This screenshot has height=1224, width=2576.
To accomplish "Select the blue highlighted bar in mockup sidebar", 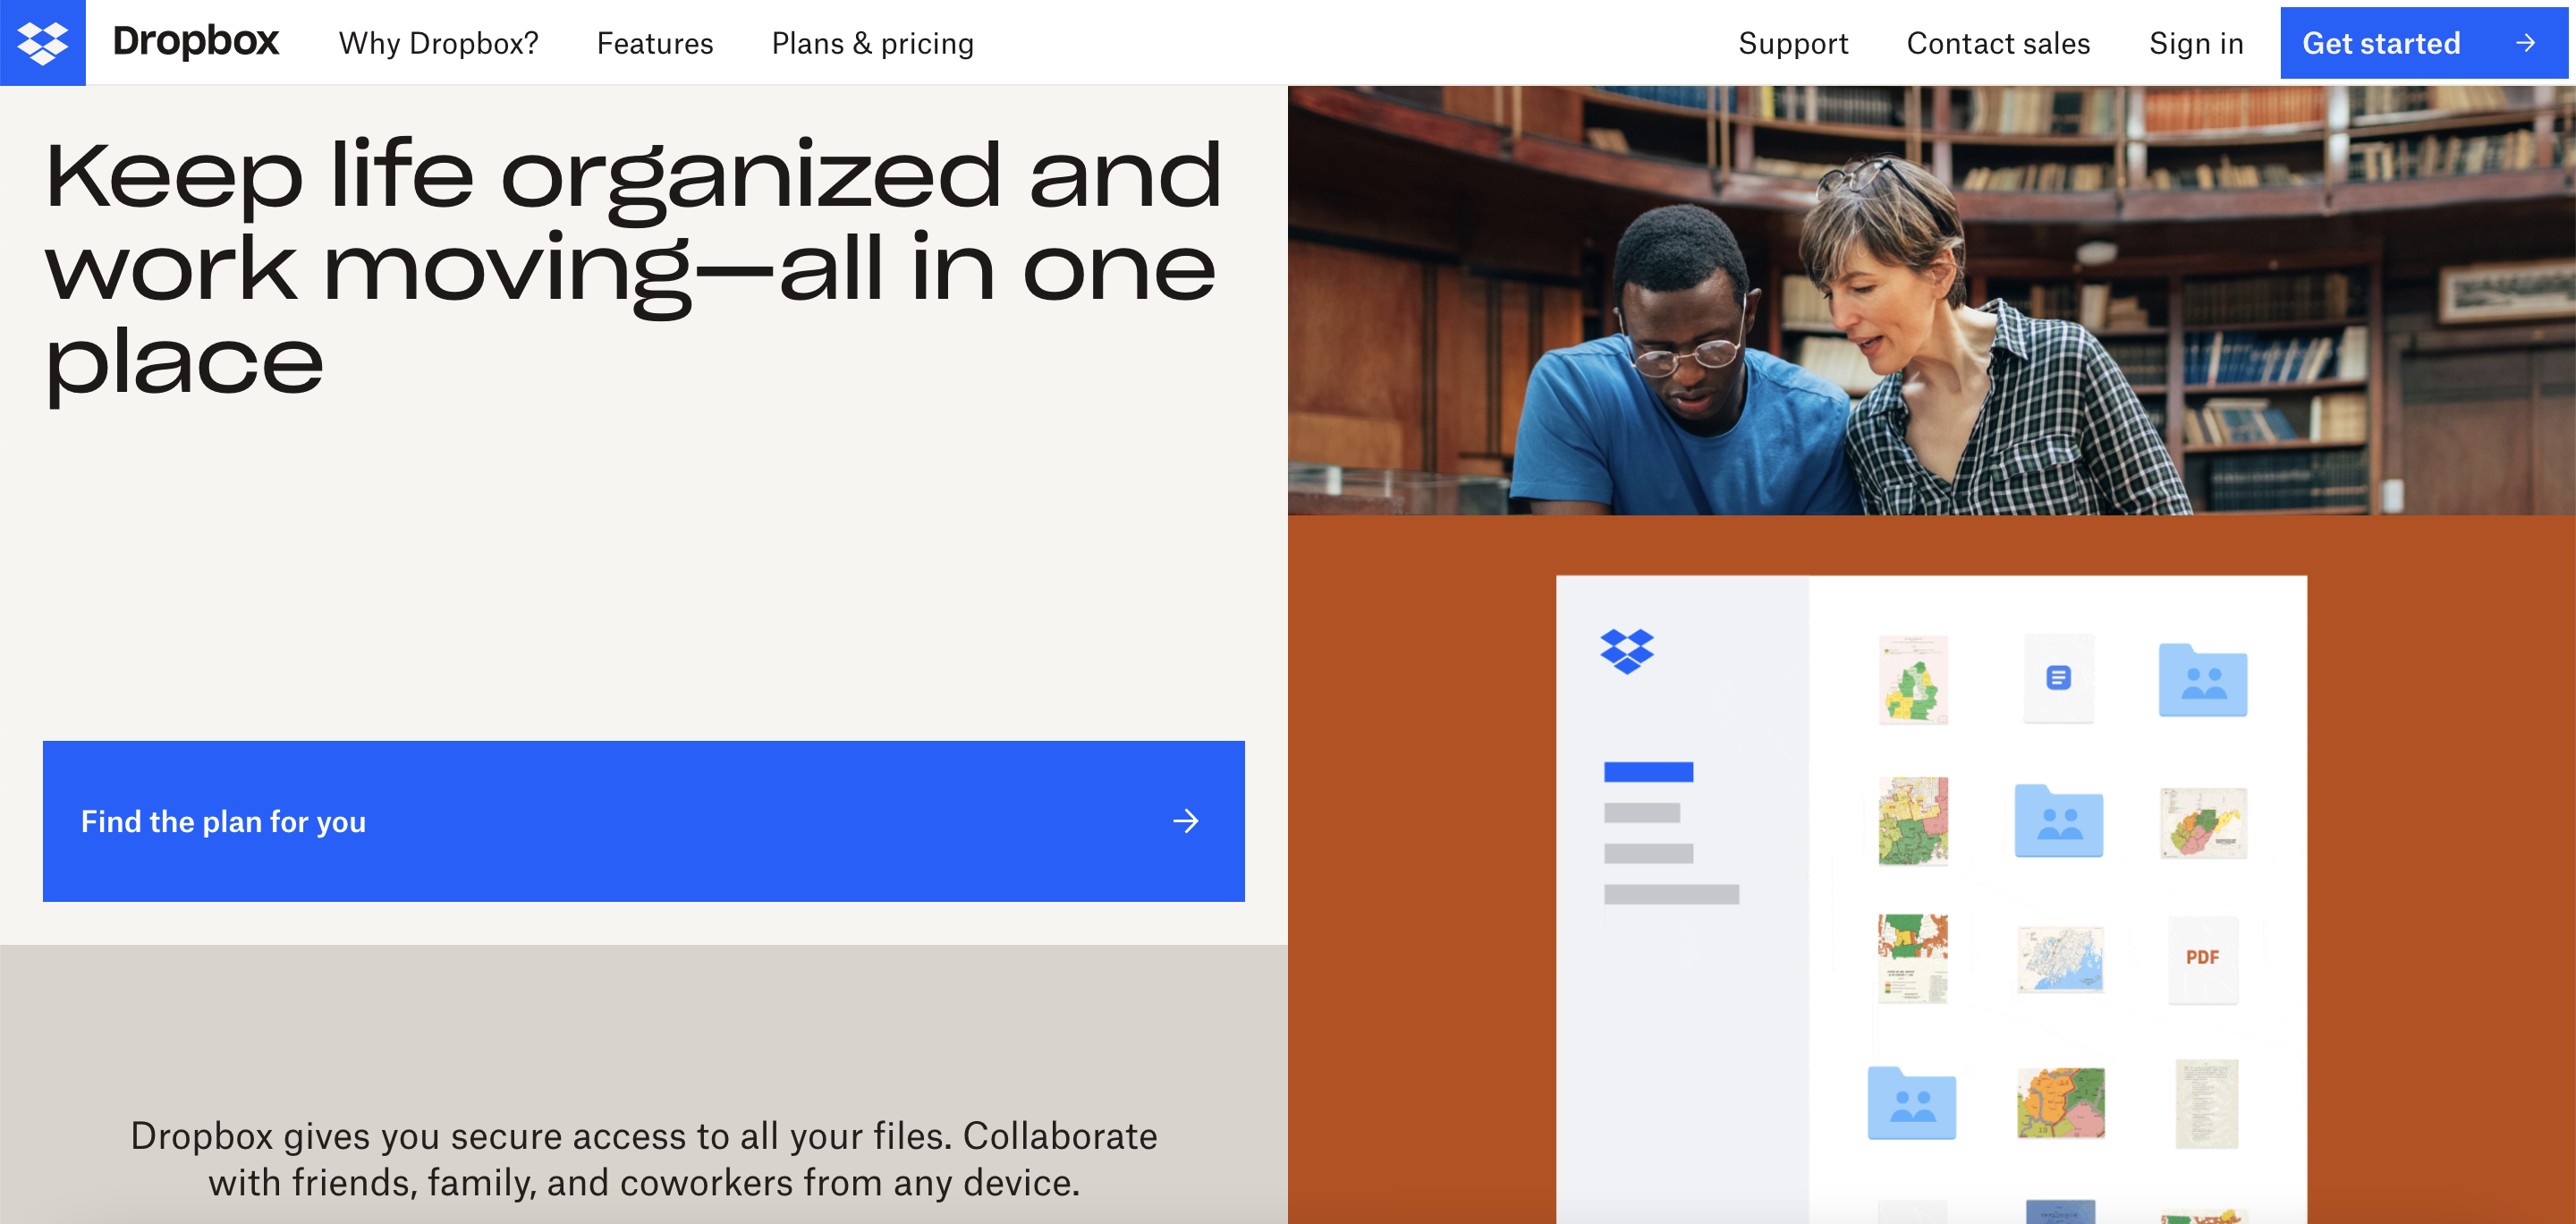I will pos(1648,772).
